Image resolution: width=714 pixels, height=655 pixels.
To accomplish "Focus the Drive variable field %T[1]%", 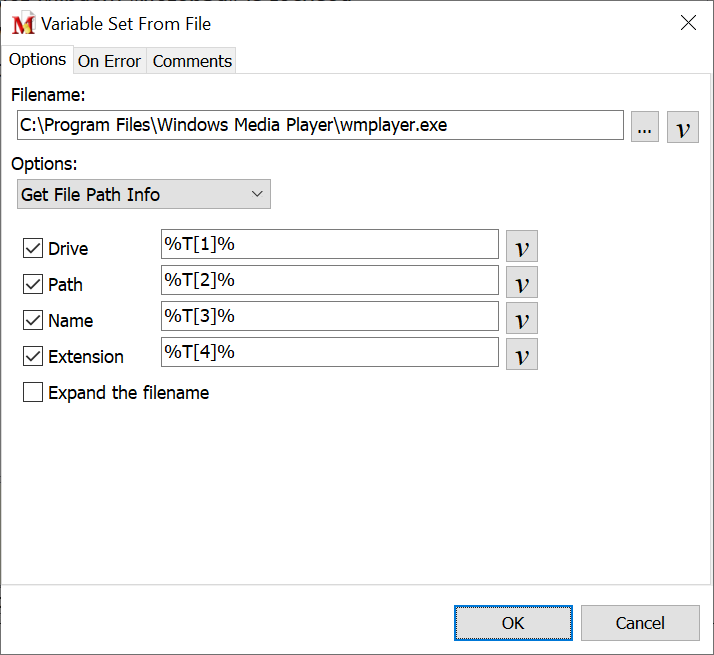I will [x=329, y=245].
